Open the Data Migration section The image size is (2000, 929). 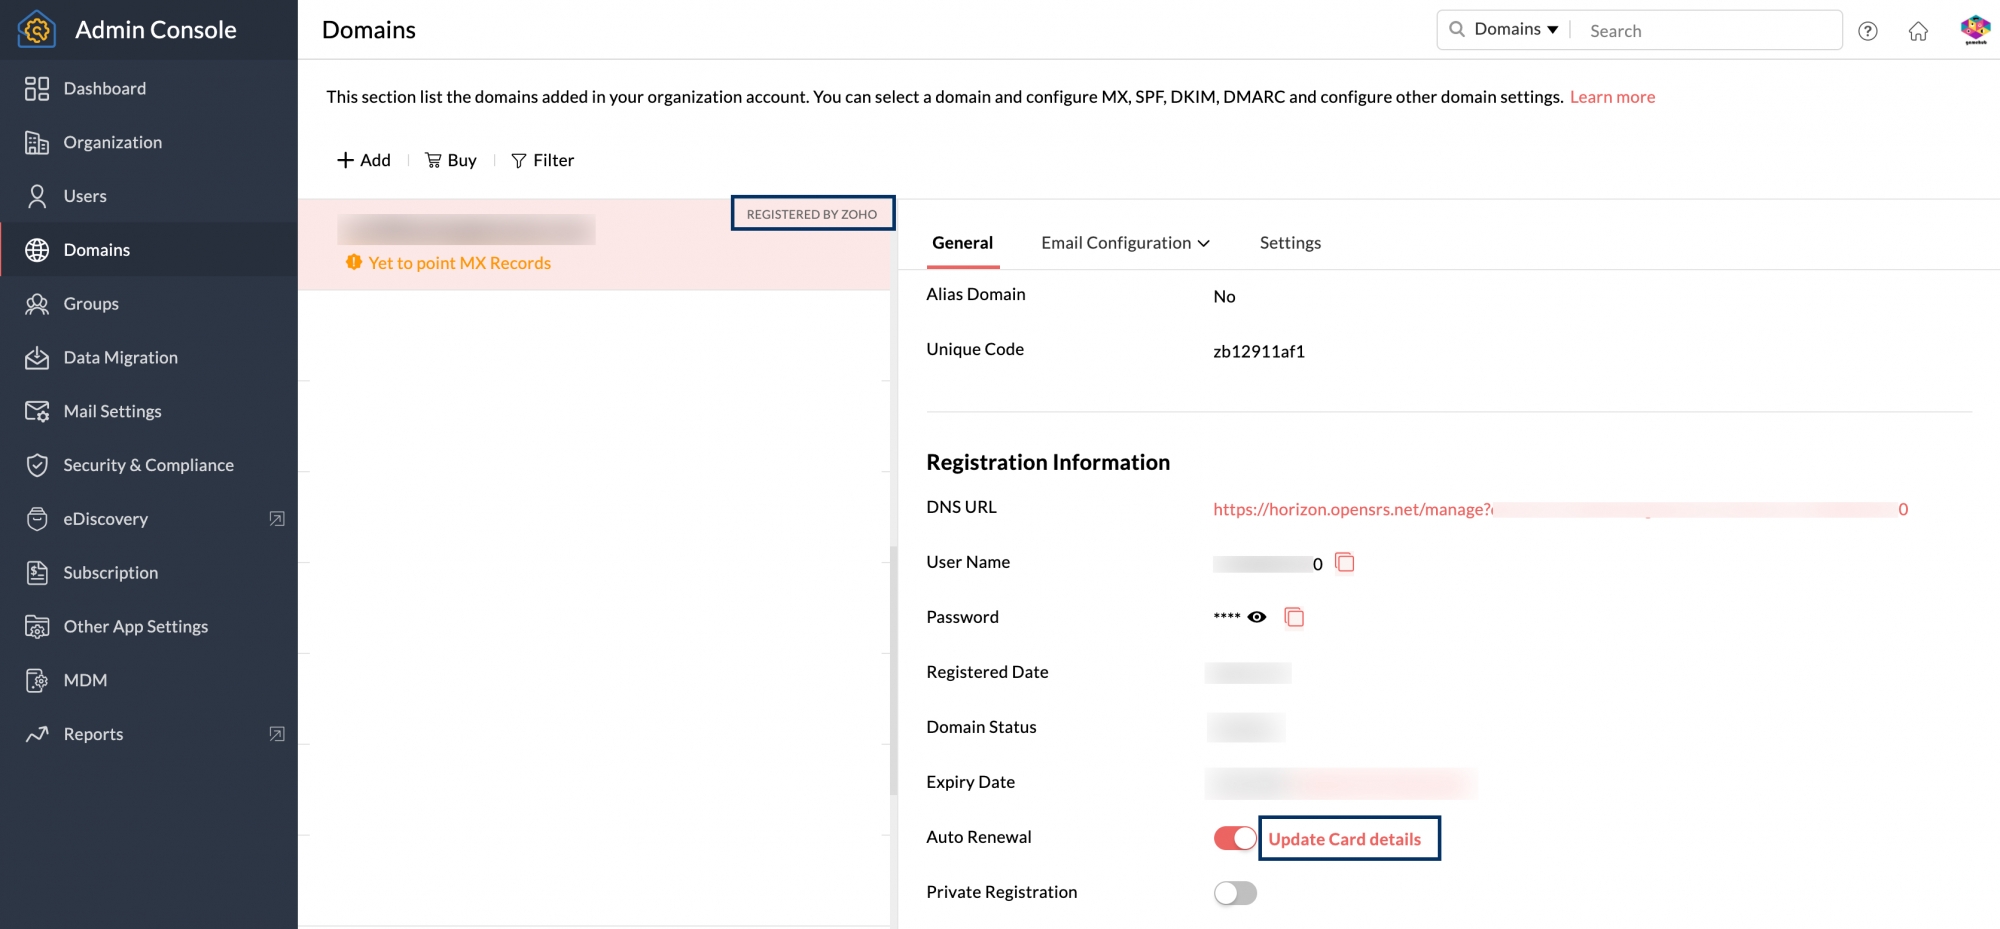120,358
